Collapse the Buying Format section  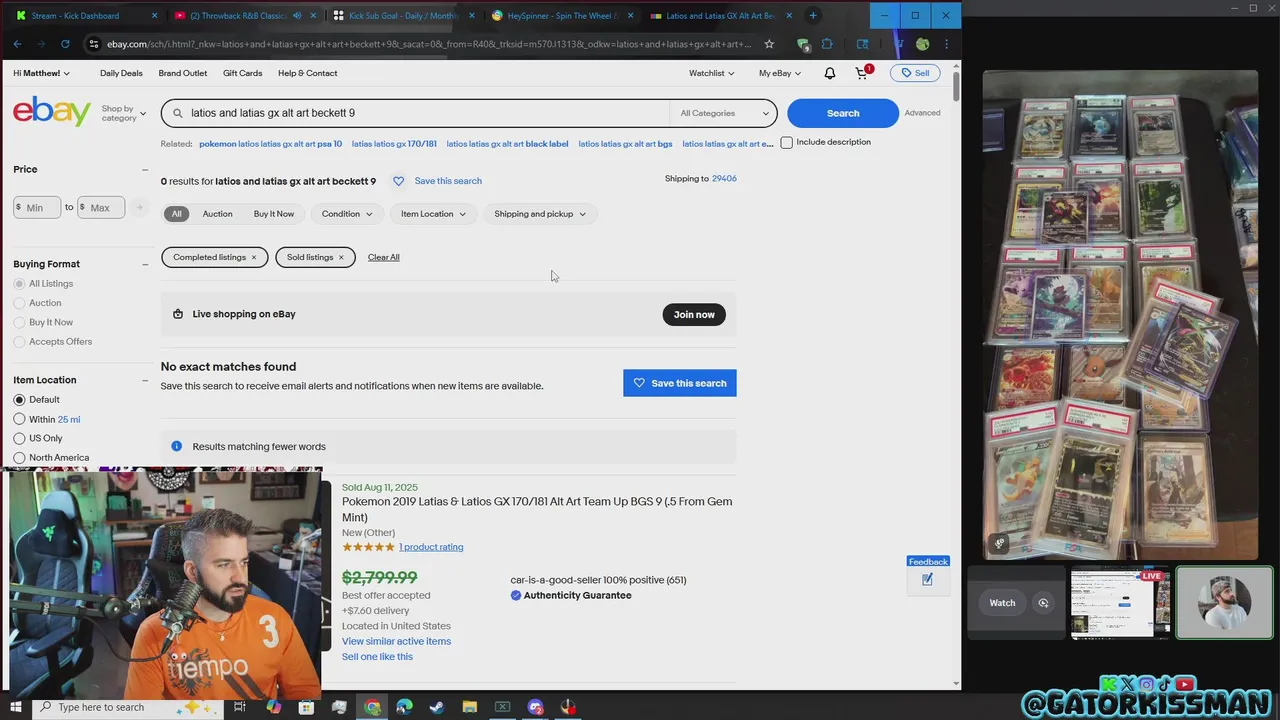145,264
